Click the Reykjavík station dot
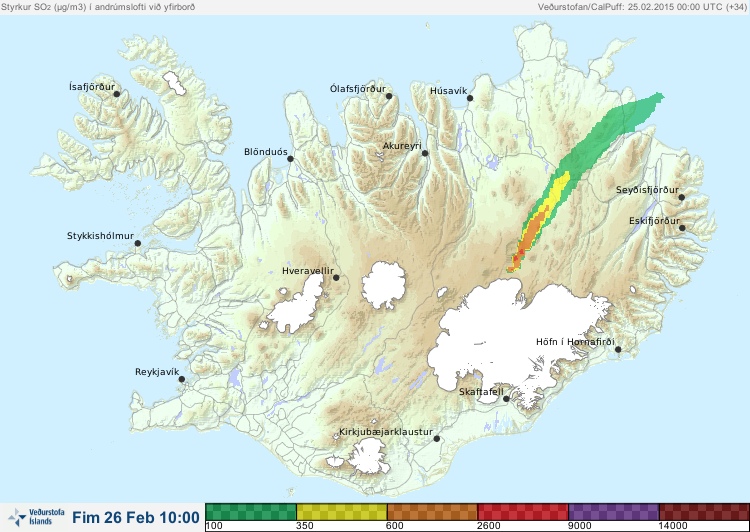The image size is (750, 532). [182, 379]
